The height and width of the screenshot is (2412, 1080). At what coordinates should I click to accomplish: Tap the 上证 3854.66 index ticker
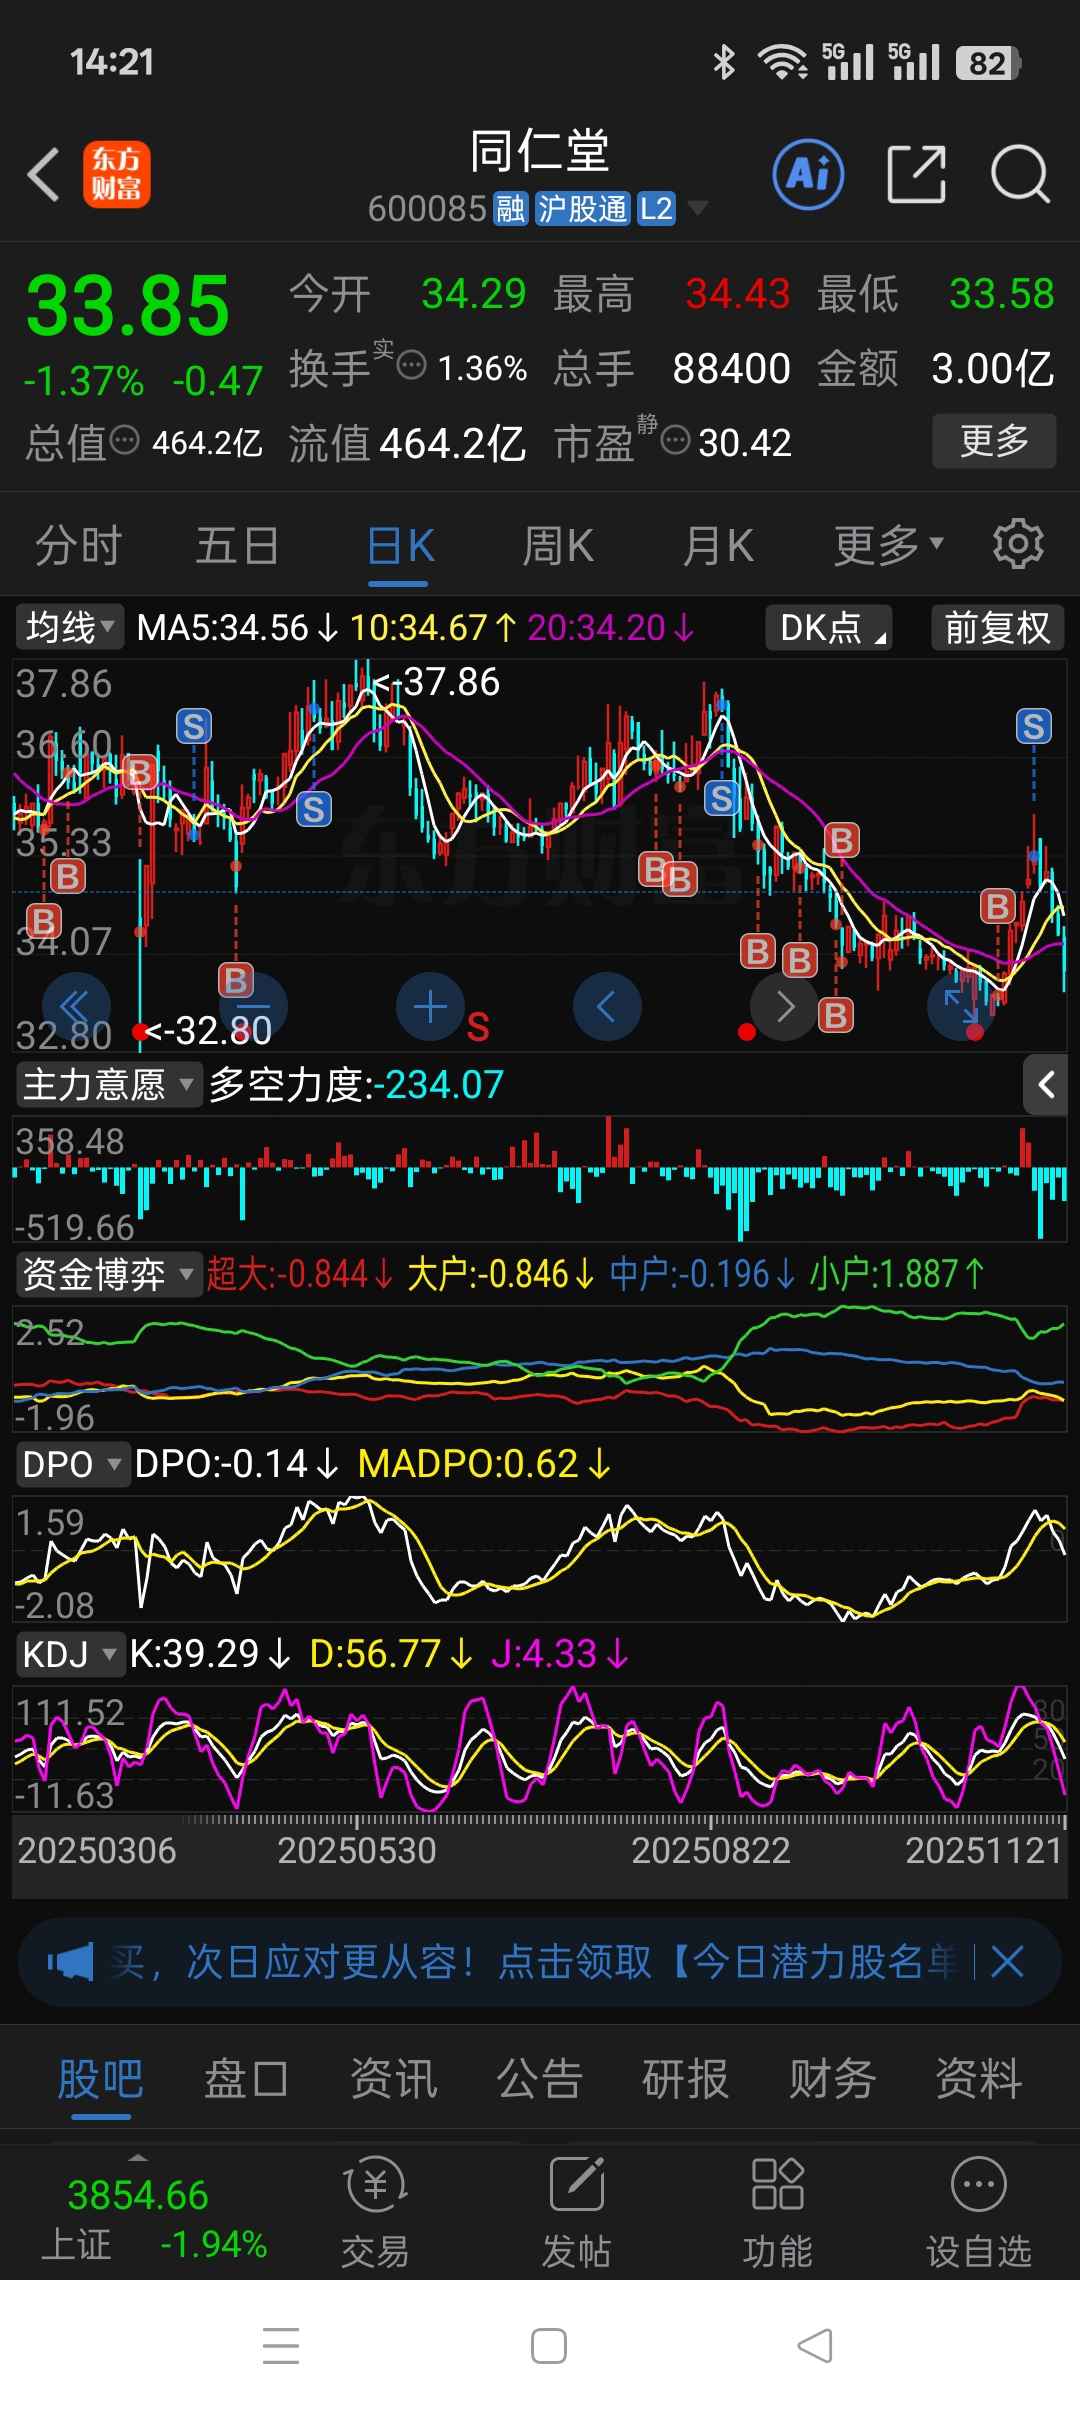click(x=153, y=2219)
